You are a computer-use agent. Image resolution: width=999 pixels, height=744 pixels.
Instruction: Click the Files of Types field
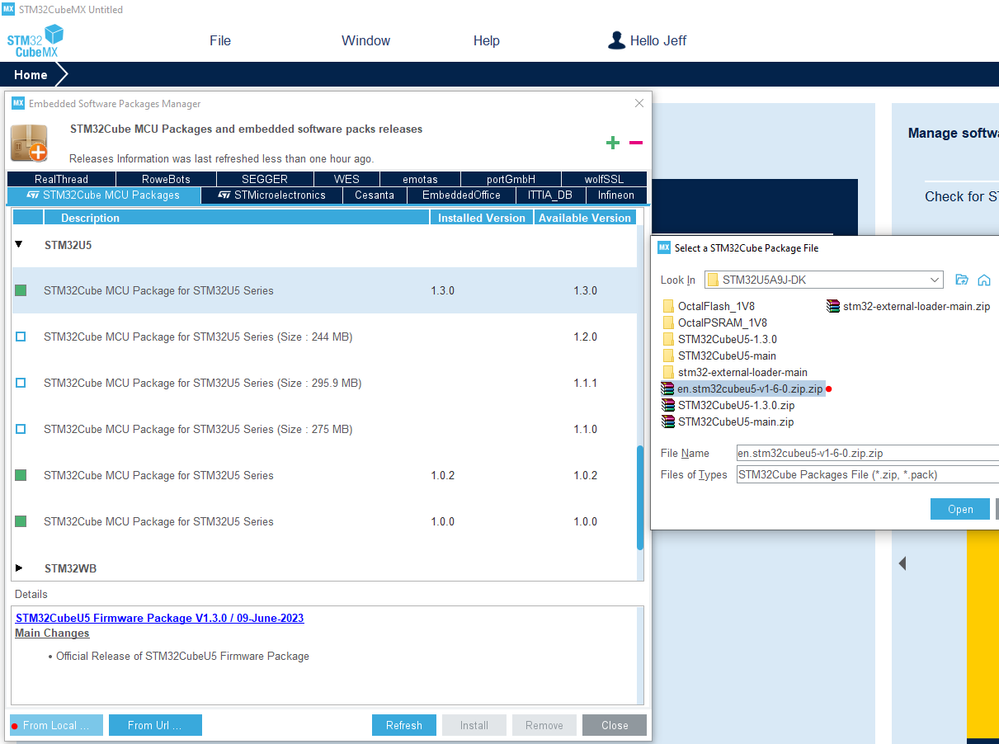868,475
